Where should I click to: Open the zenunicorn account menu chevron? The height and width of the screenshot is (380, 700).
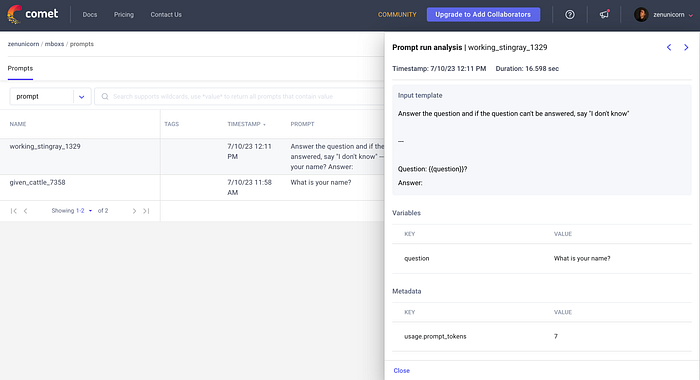tap(691, 15)
